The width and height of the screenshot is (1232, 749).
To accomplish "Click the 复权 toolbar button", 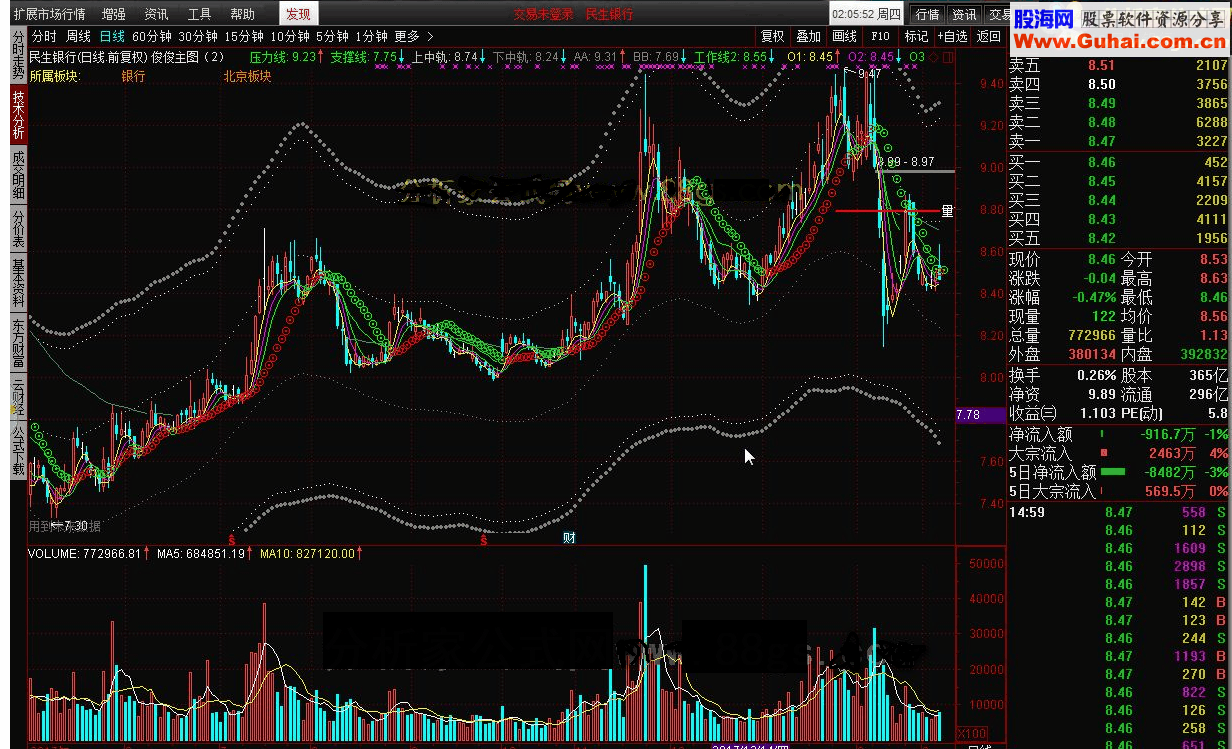I will (772, 36).
